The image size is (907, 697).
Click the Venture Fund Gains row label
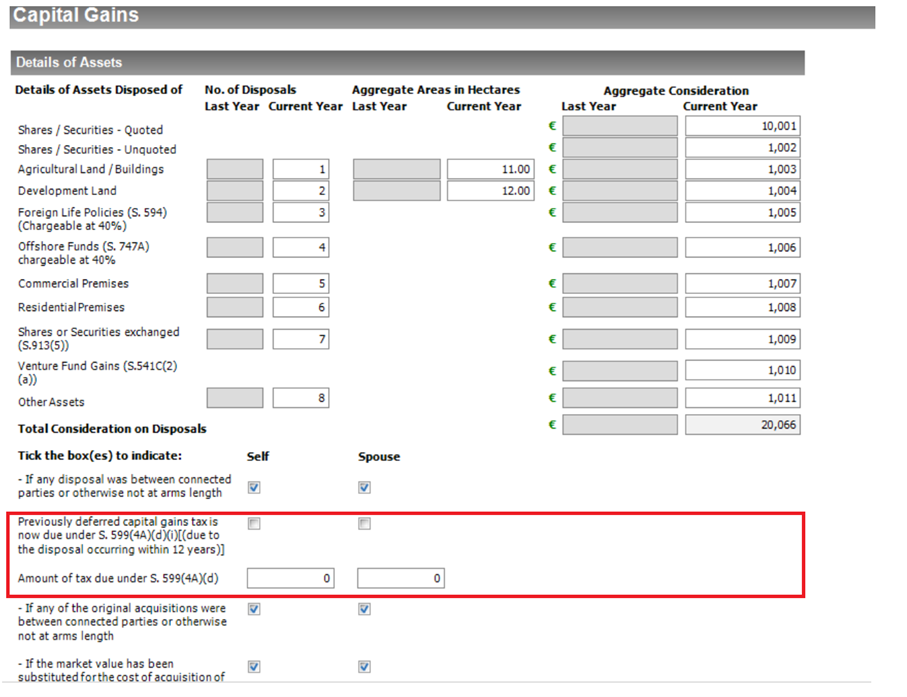coord(97,373)
